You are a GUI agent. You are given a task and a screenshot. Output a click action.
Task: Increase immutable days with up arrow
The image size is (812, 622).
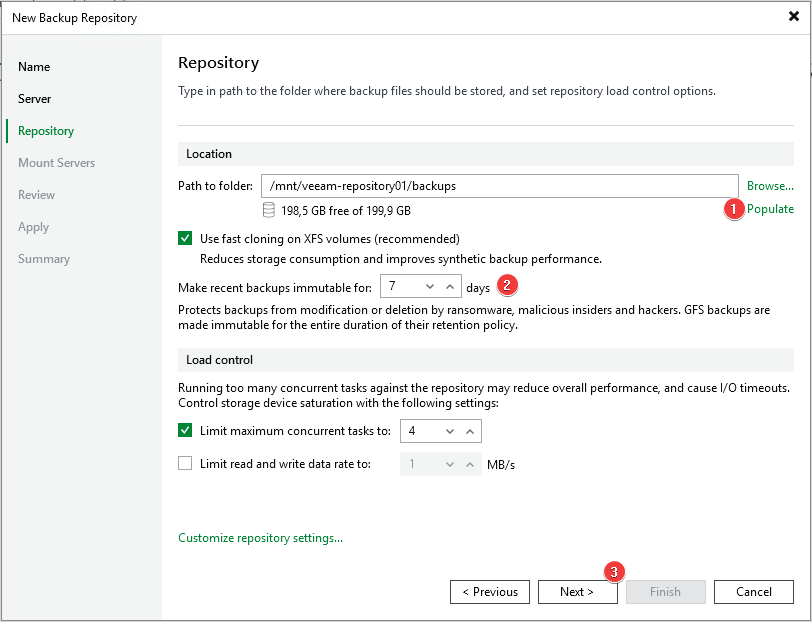(450, 287)
